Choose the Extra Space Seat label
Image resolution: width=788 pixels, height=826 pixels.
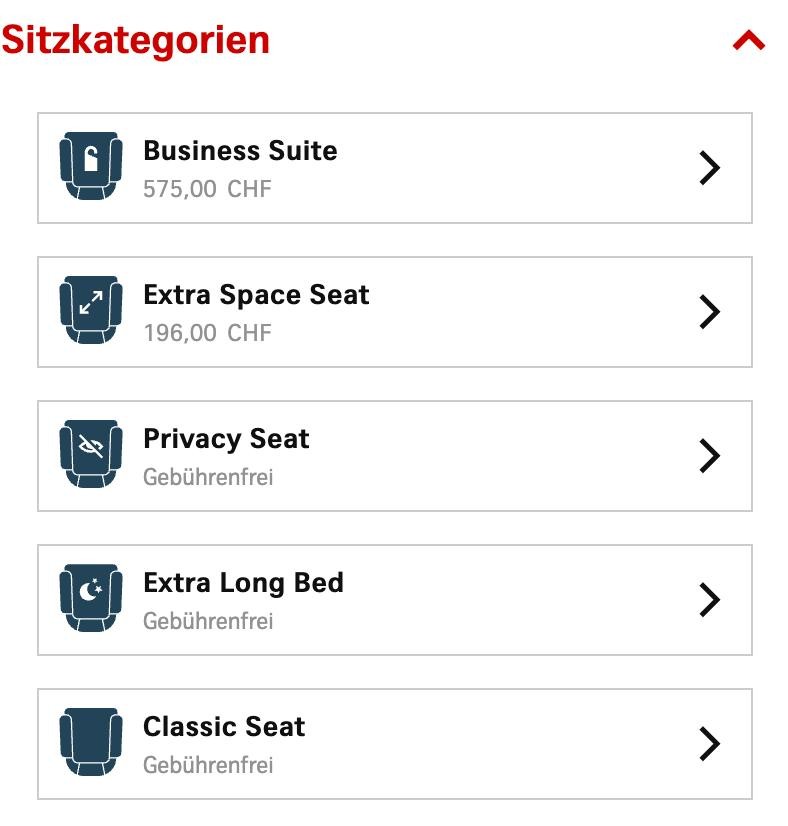coord(256,295)
